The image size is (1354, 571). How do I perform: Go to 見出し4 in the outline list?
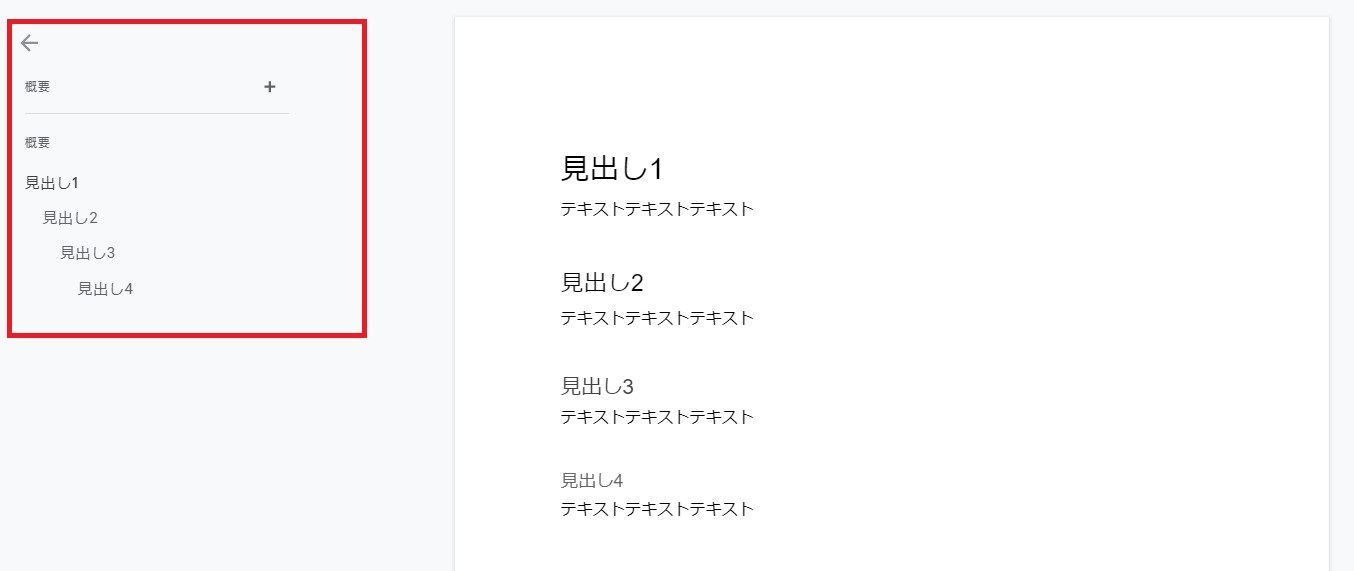pos(105,289)
